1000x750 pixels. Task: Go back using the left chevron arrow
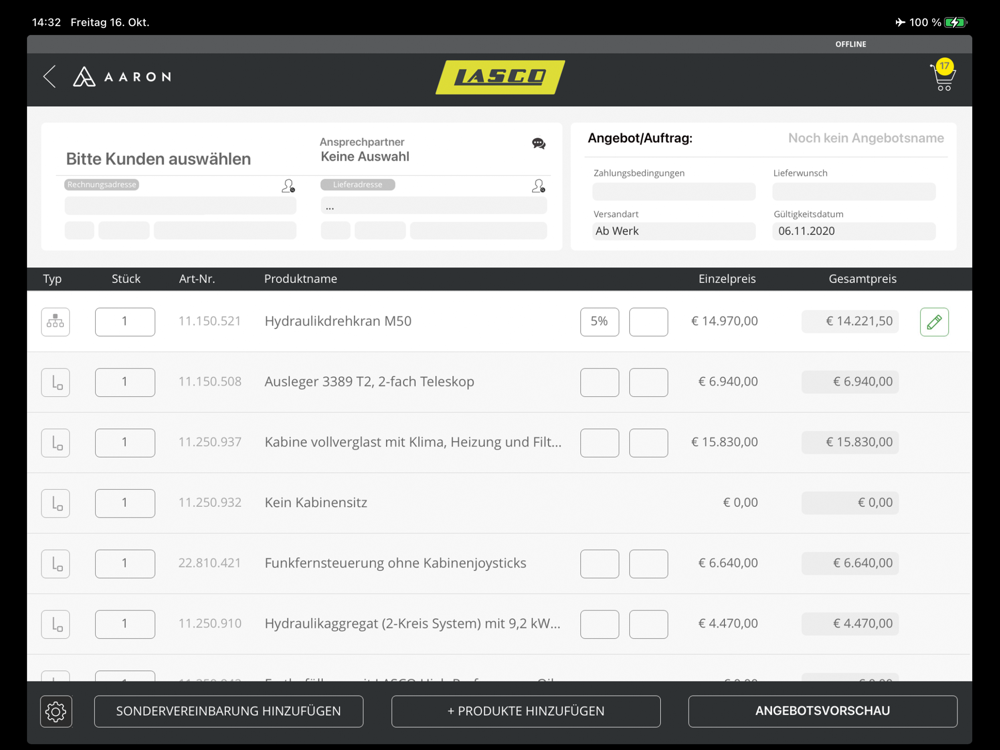point(50,77)
